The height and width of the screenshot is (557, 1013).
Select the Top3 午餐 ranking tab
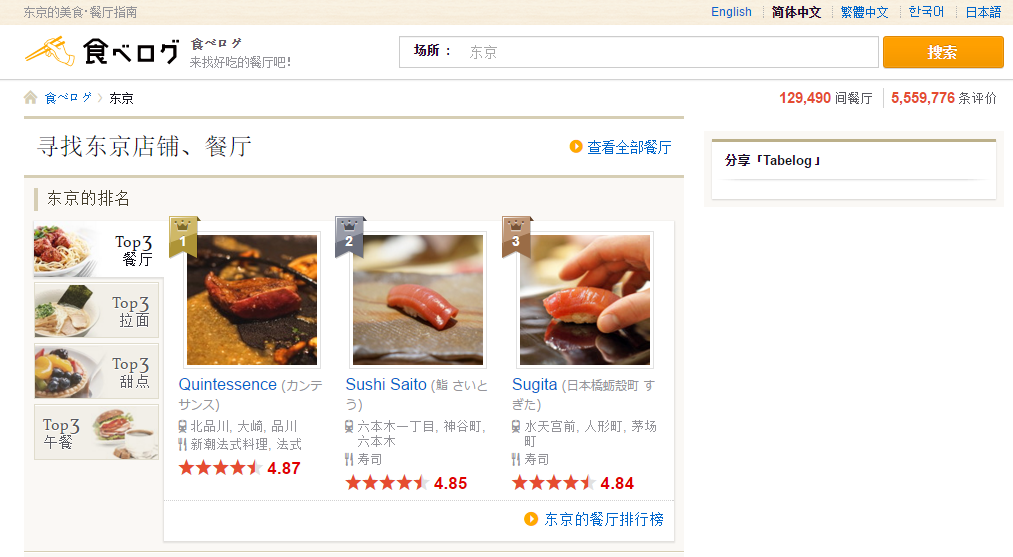(x=96, y=432)
